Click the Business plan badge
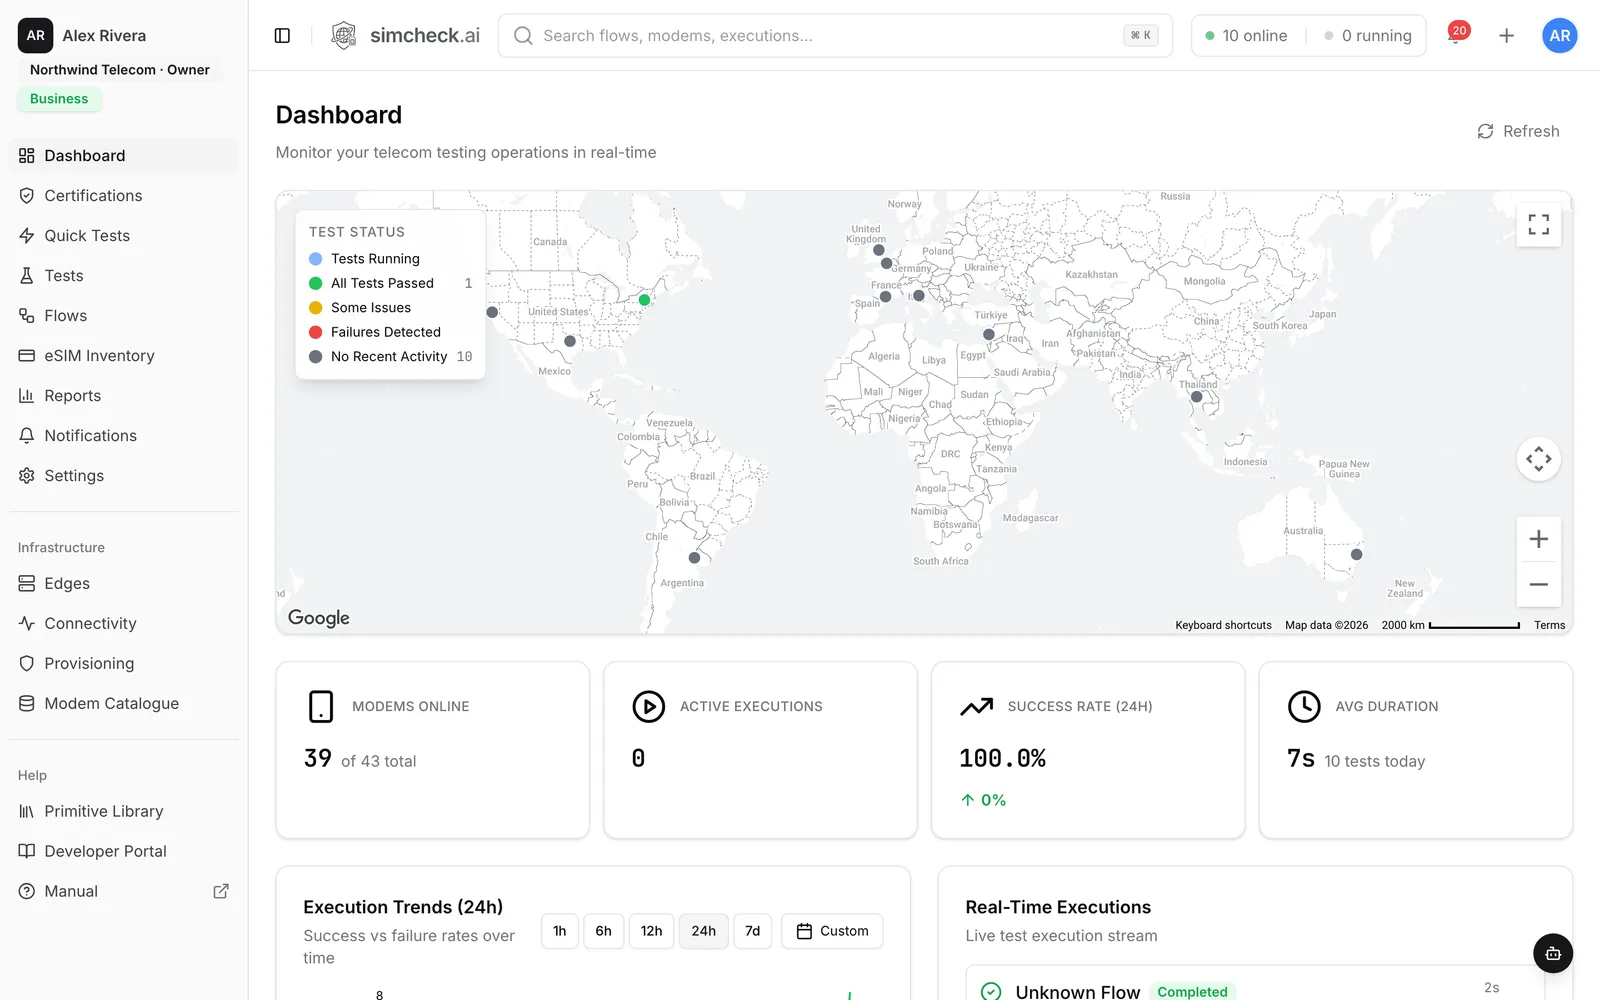Image resolution: width=1600 pixels, height=1000 pixels. point(59,99)
